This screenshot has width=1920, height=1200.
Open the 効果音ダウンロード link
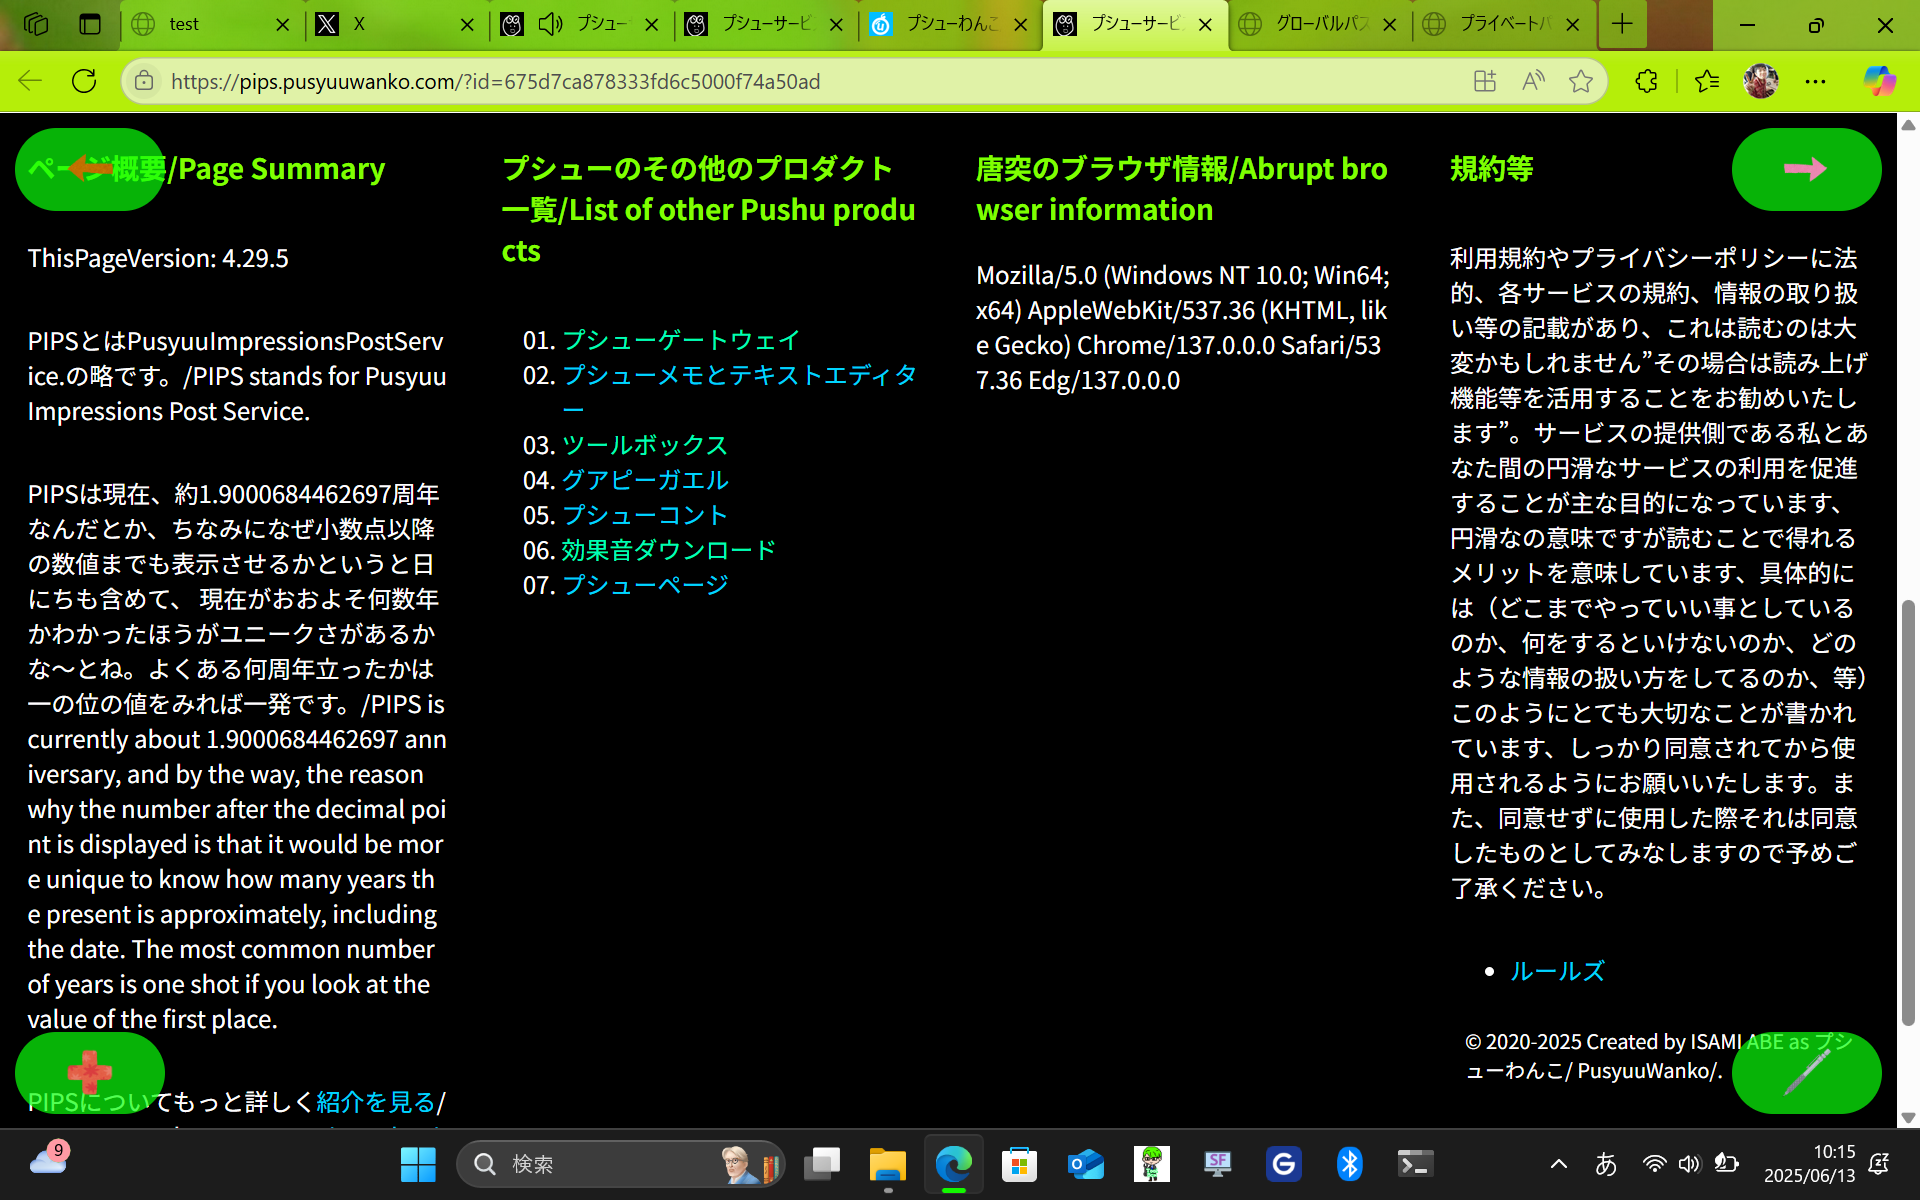(668, 550)
